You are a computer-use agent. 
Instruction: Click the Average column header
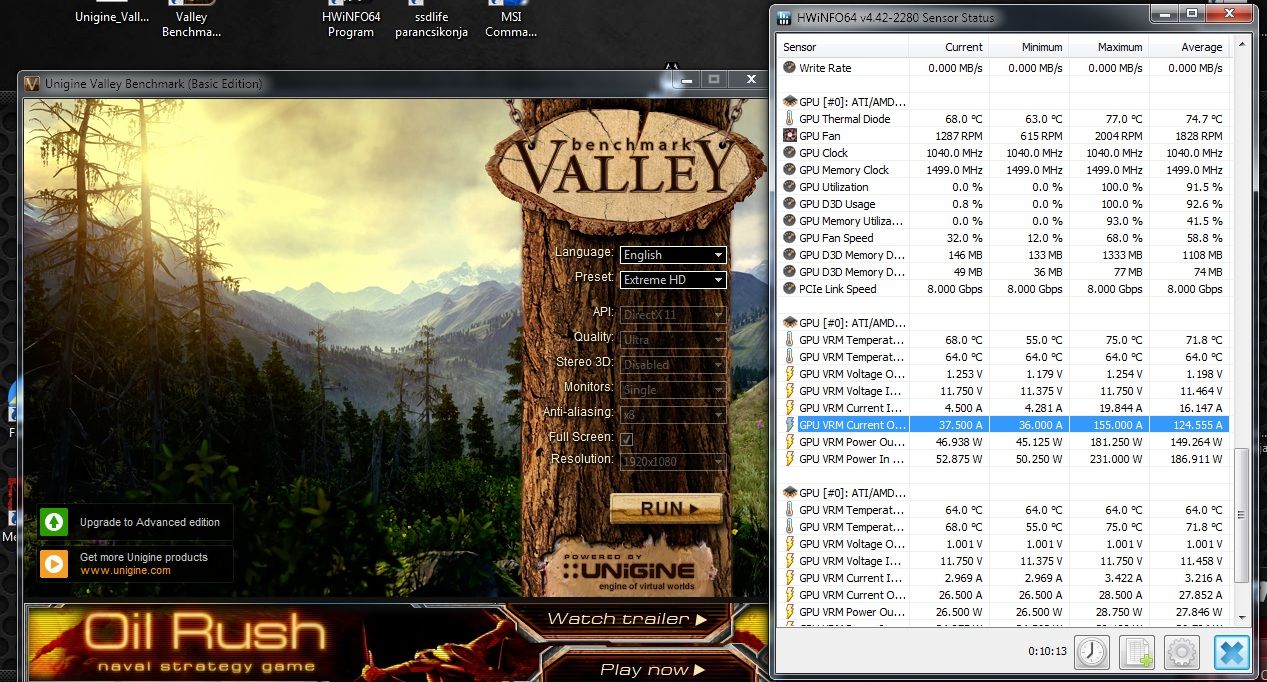(x=1188, y=47)
